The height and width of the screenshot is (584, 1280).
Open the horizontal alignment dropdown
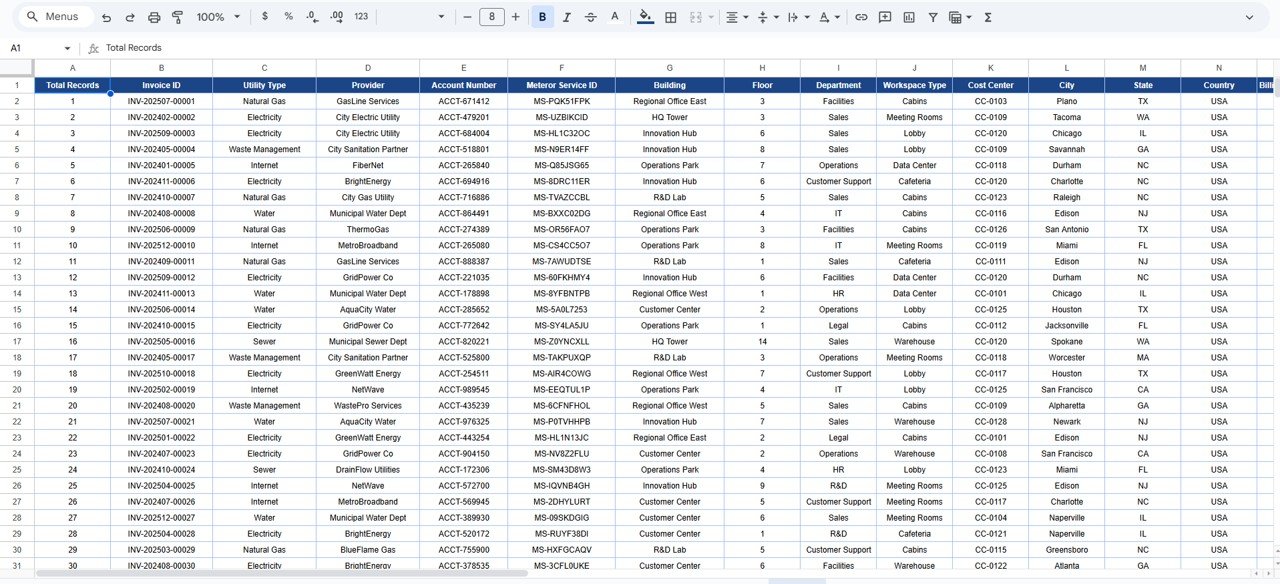point(739,17)
